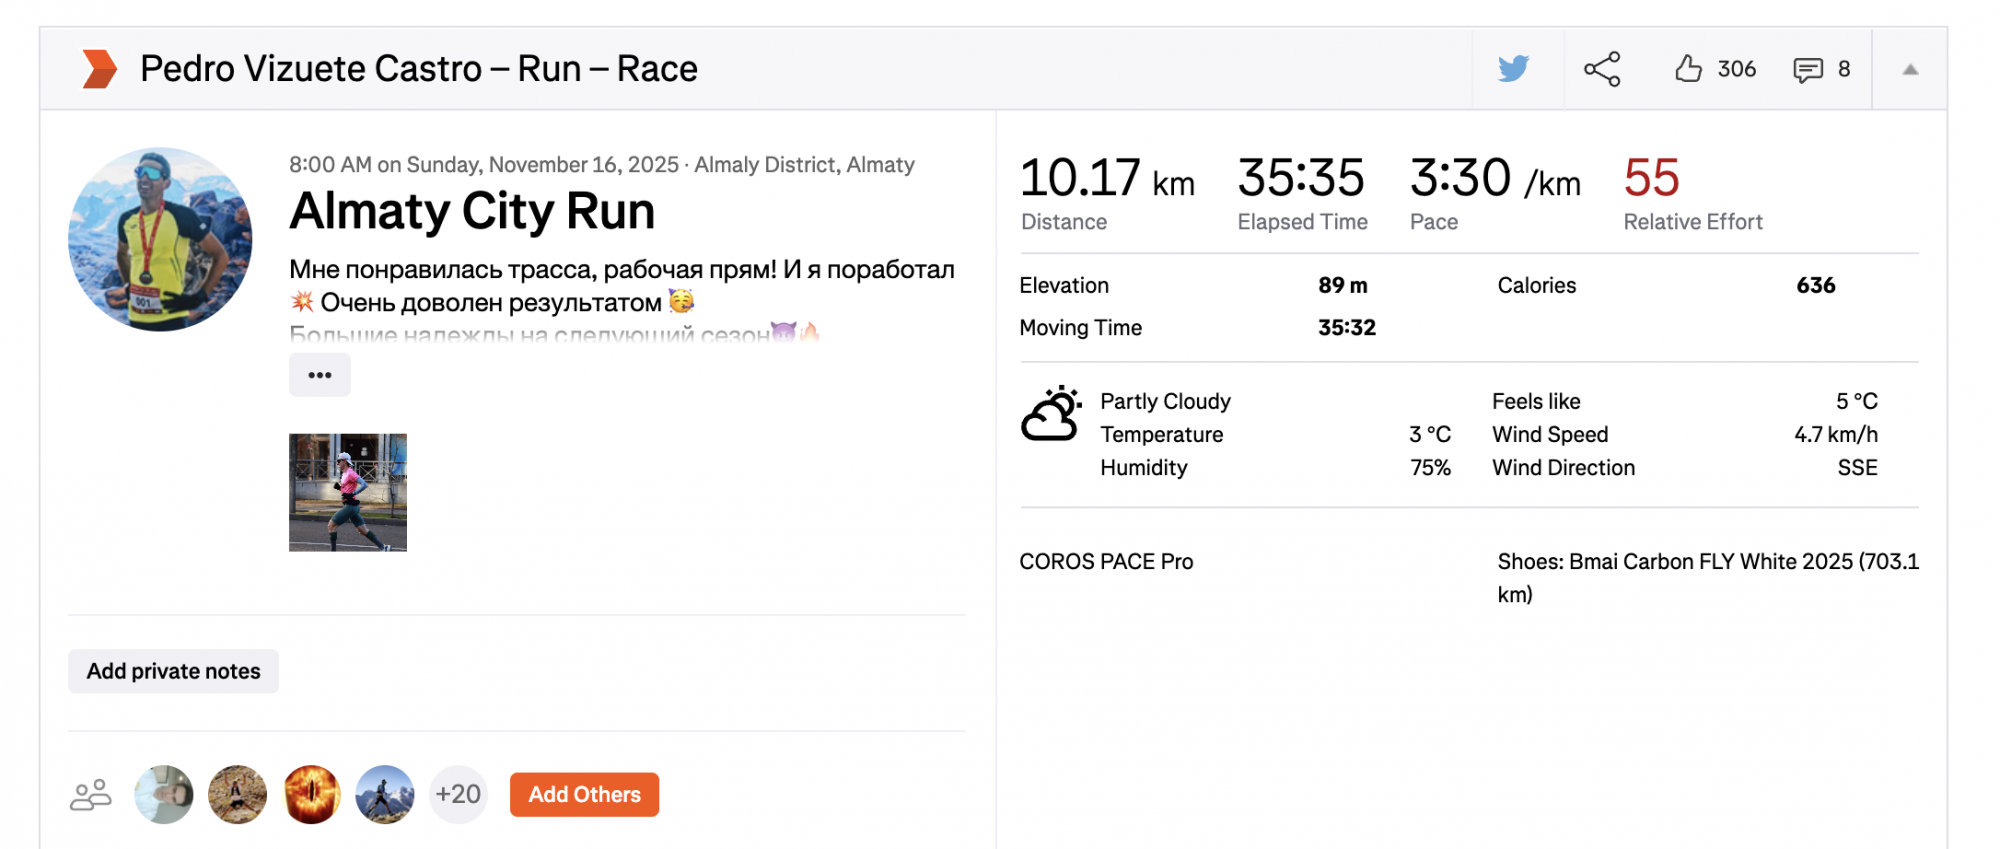Image resolution: width=2000 pixels, height=849 pixels.
Task: Open the Bmai Carbon FLY shoes entry
Action: (1707, 562)
